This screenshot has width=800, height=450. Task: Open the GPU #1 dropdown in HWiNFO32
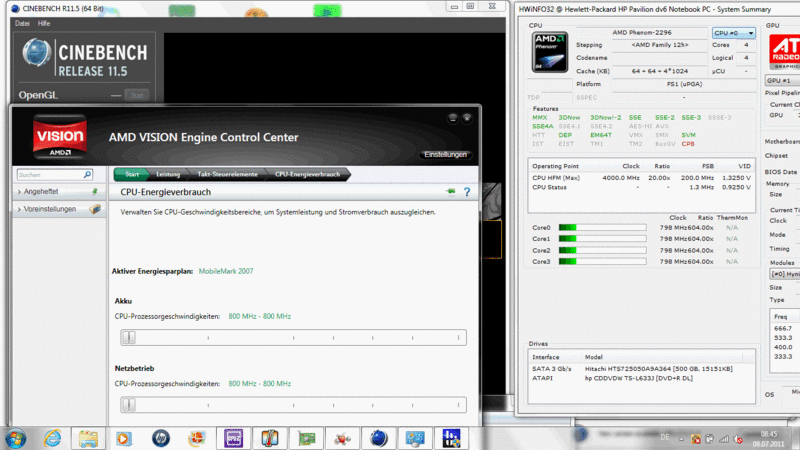pos(782,81)
